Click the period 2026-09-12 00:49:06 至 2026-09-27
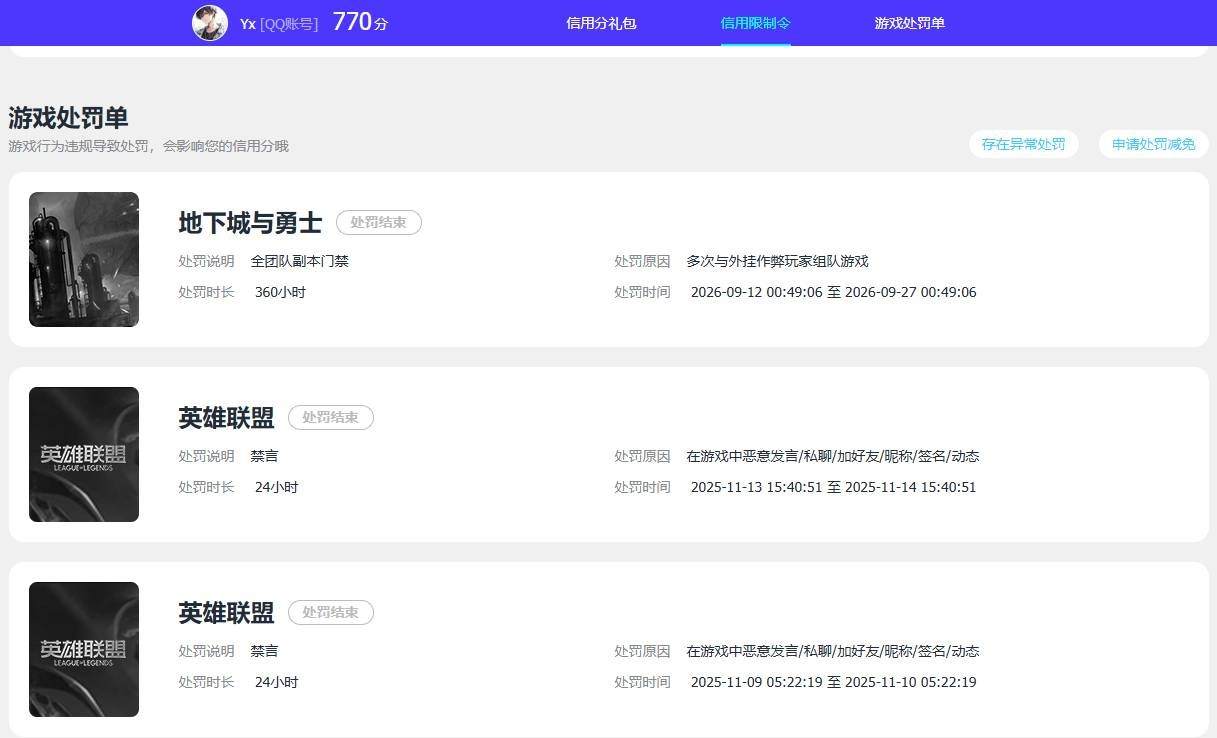 tap(833, 292)
